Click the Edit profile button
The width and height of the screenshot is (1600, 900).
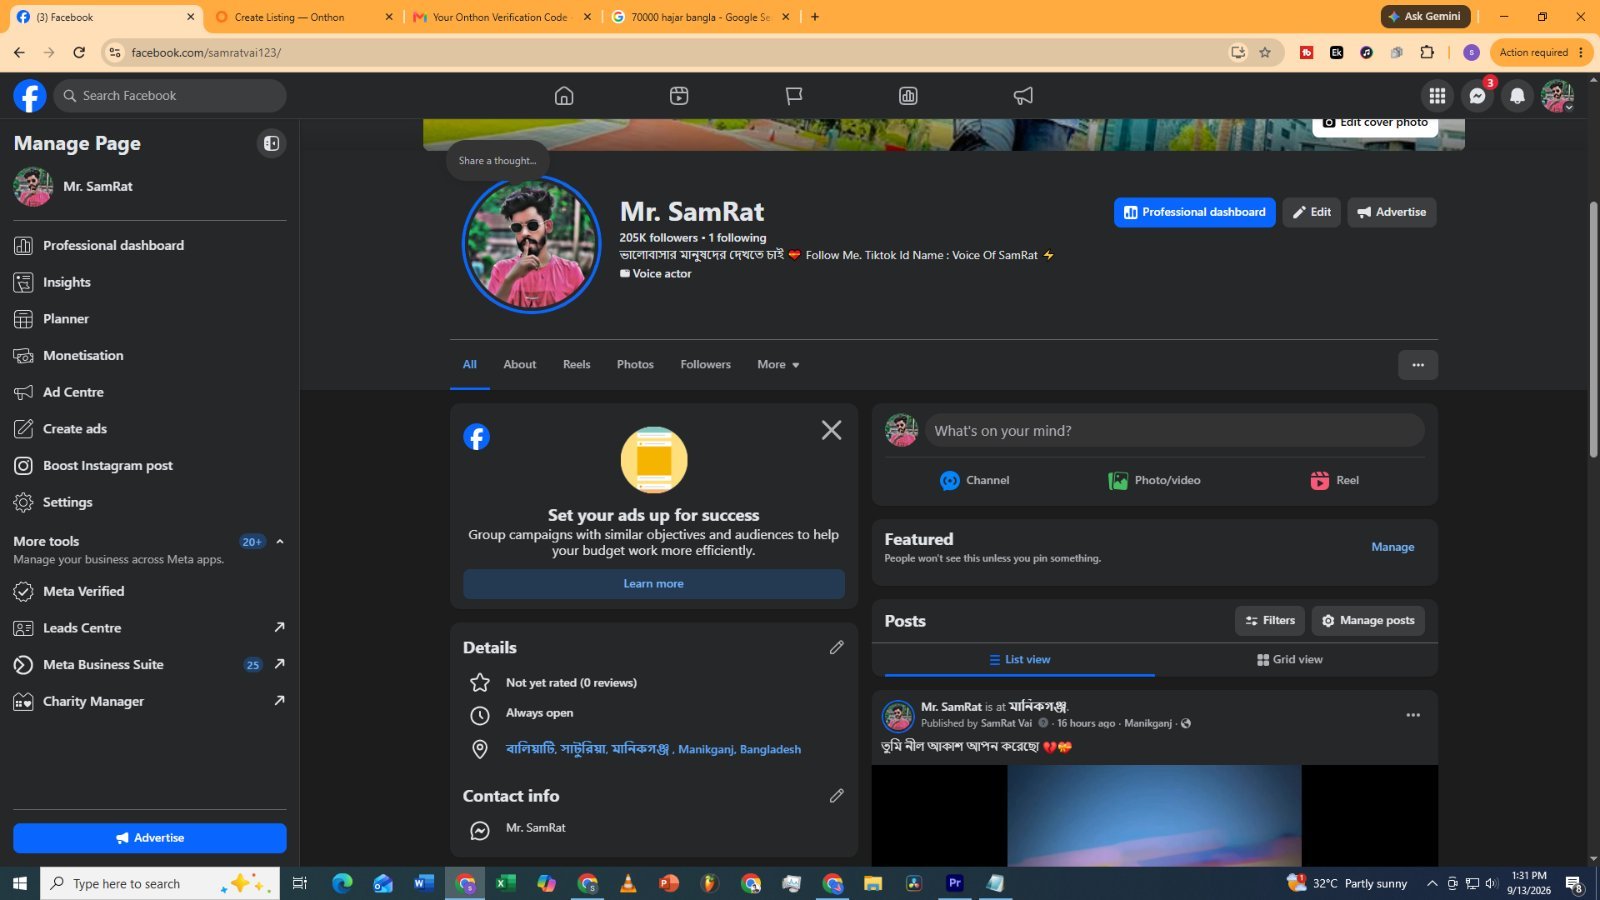pos(1312,212)
